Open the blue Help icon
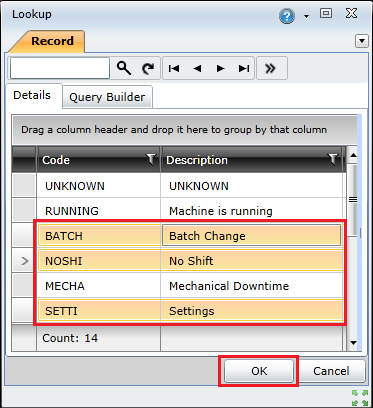This screenshot has height=408, width=373. tap(287, 16)
